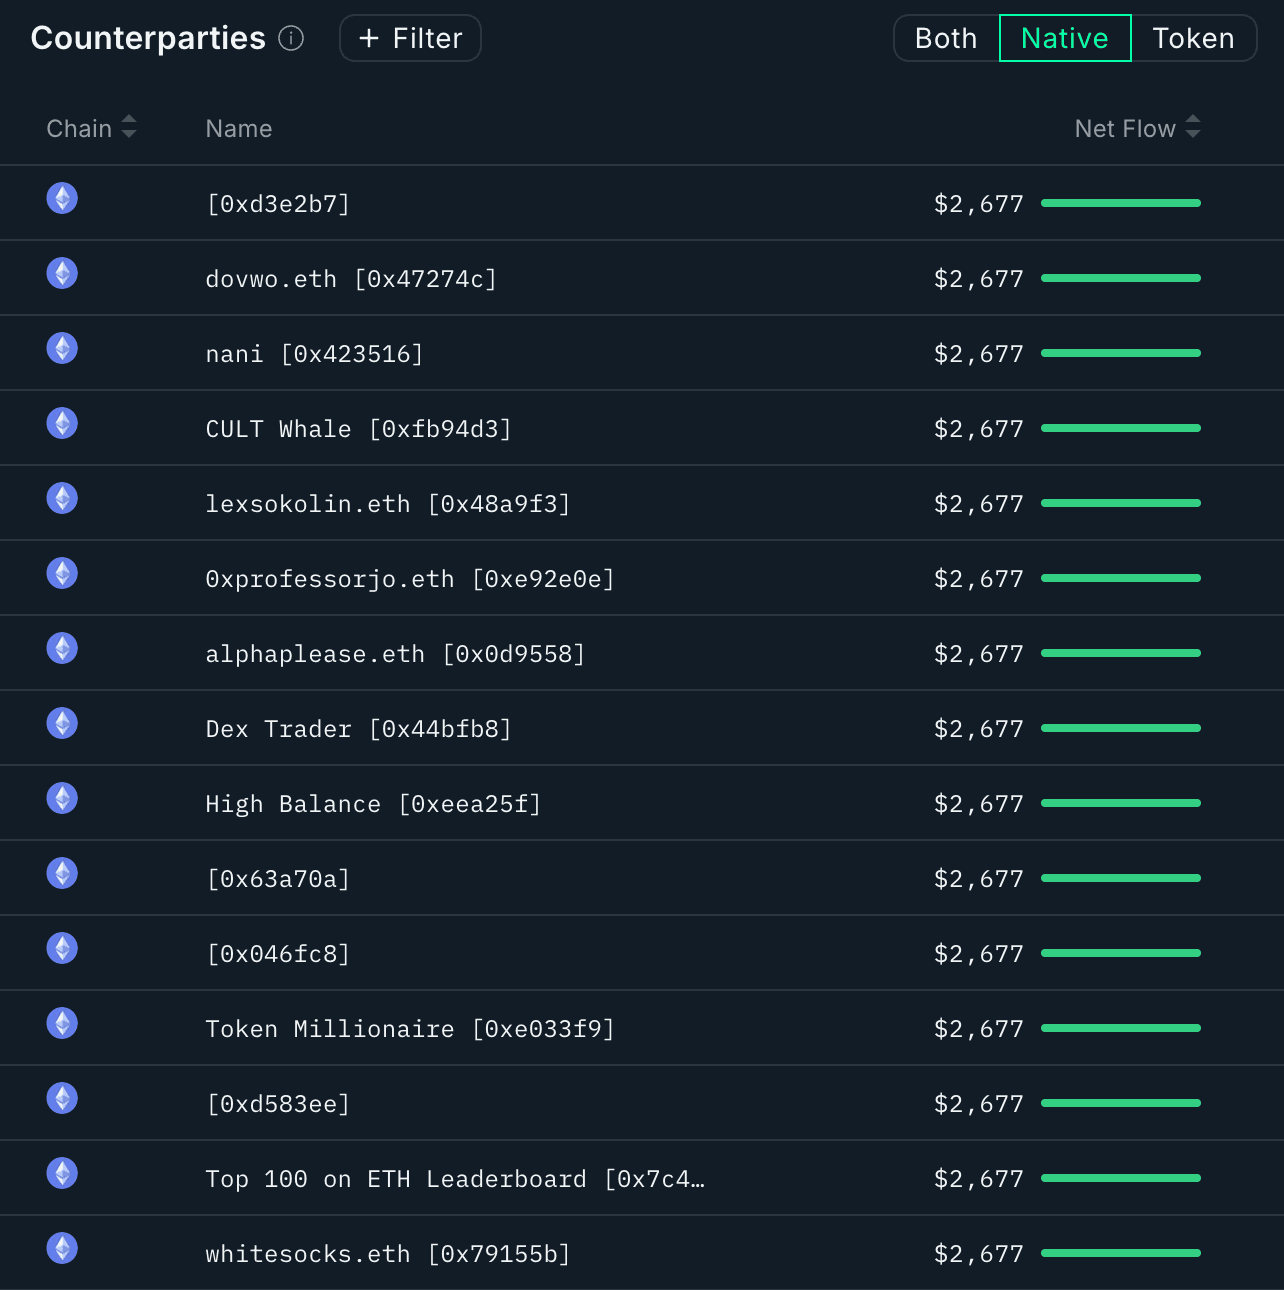The height and width of the screenshot is (1290, 1284).
Task: Click the info icon beside Counterparties
Action: coord(291,38)
